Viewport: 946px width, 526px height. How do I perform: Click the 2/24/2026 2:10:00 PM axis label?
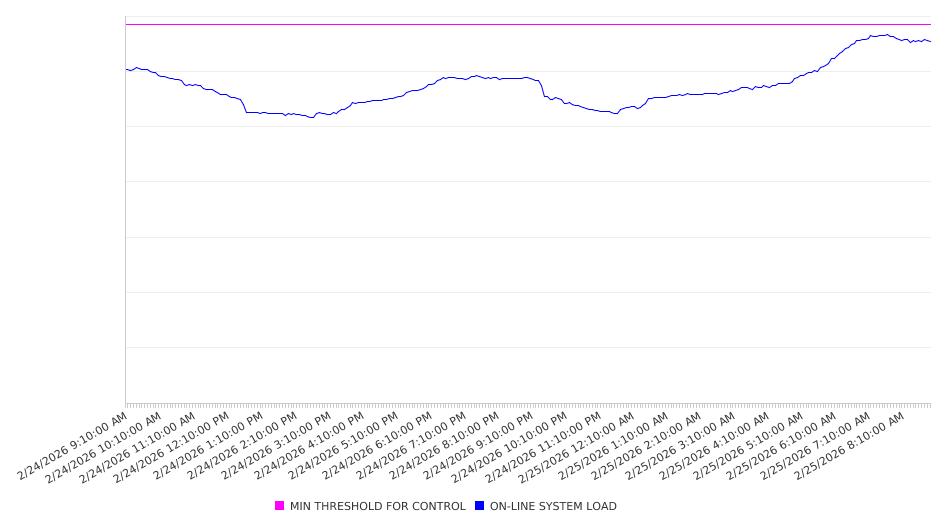(243, 445)
